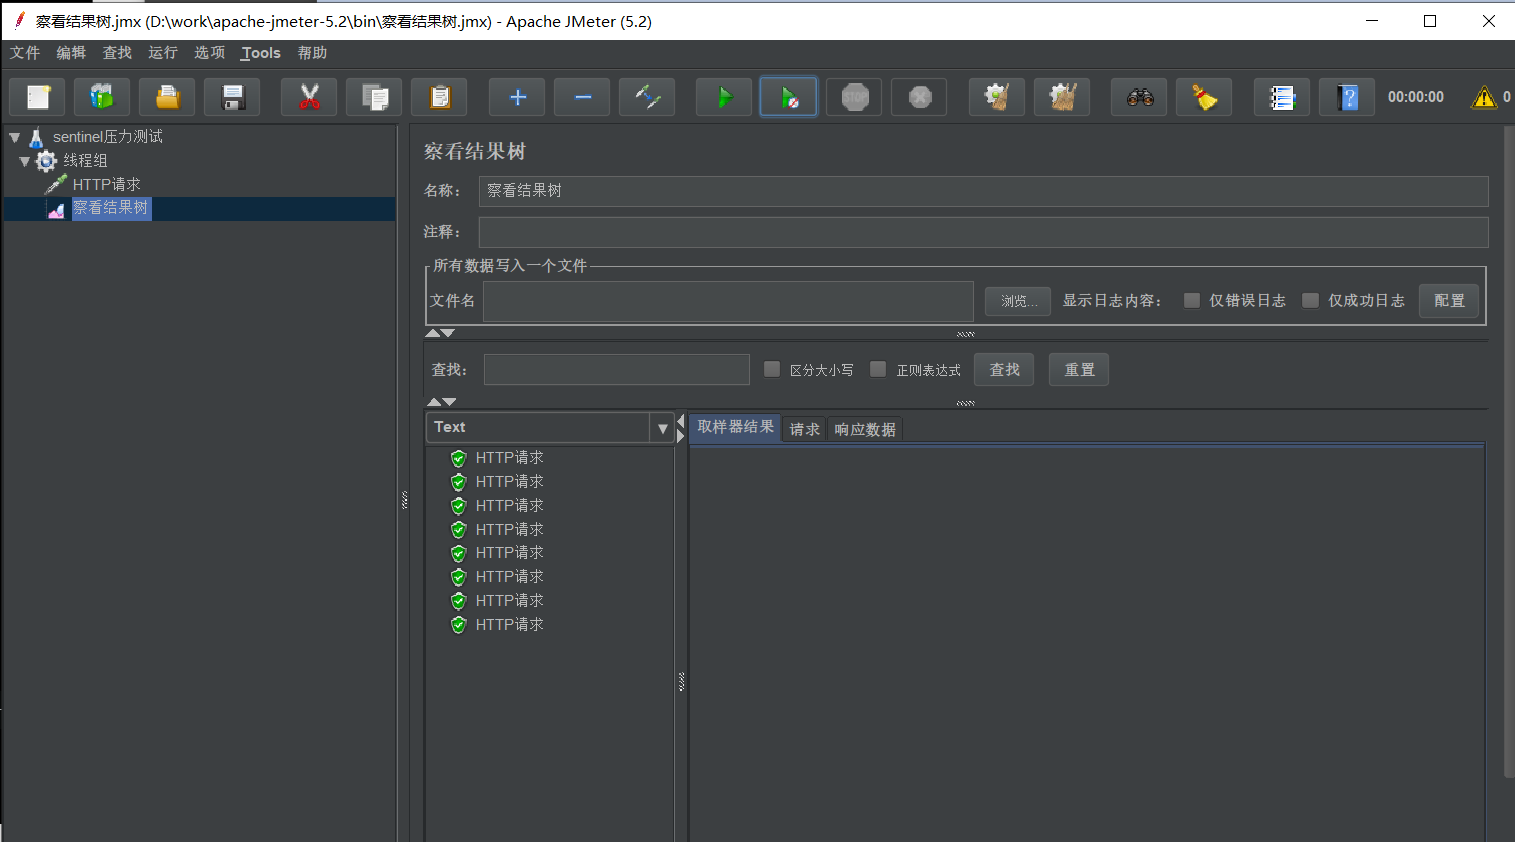Image resolution: width=1515 pixels, height=842 pixels.
Task: Switch to the 响应数据 tab
Action: (865, 429)
